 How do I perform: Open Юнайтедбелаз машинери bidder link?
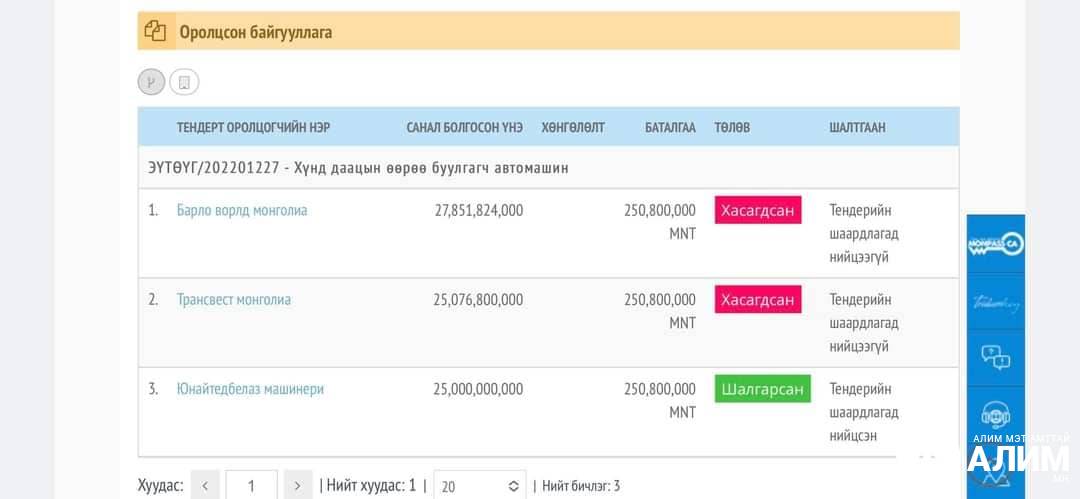pos(250,389)
